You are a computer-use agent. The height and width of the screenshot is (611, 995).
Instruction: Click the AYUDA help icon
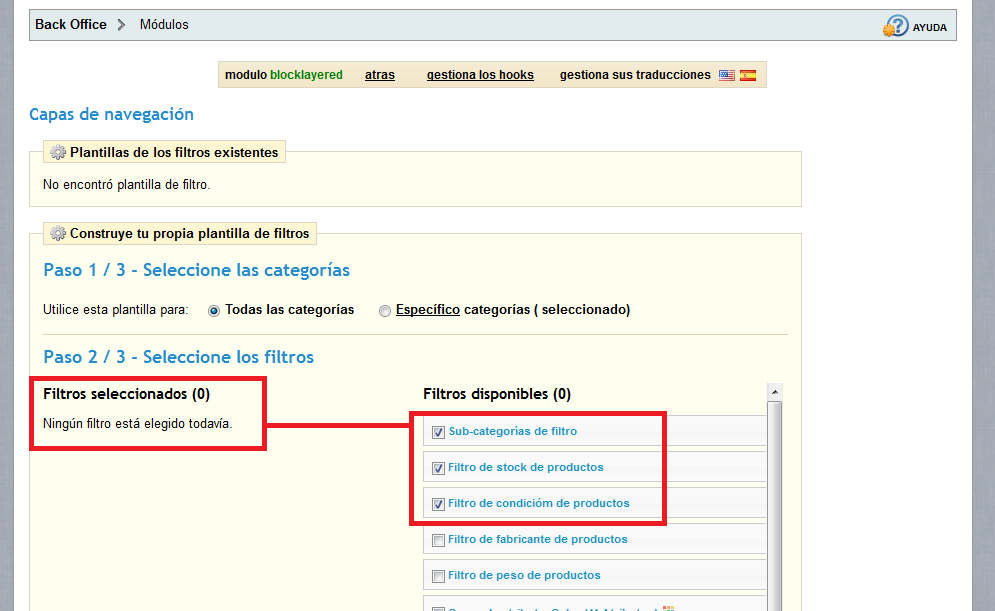[x=896, y=27]
